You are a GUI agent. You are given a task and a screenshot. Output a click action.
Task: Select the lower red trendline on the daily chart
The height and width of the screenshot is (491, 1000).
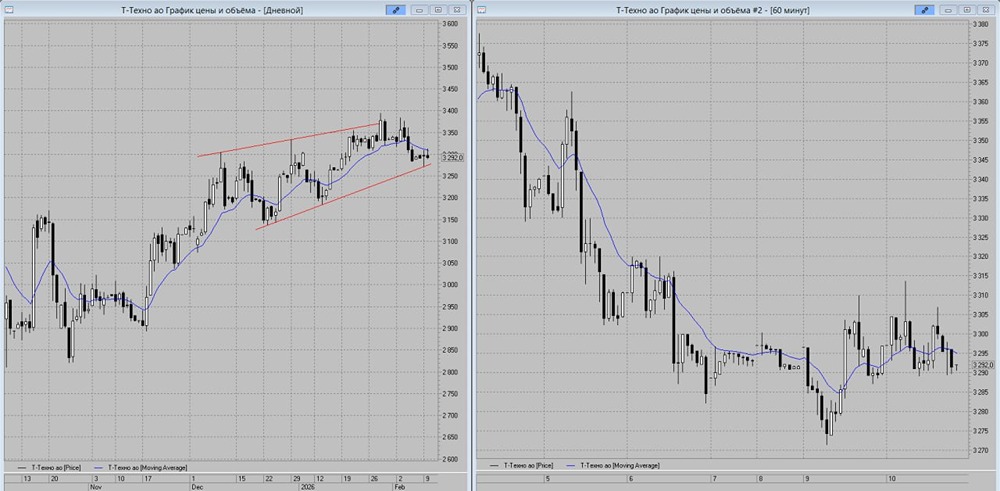[343, 196]
